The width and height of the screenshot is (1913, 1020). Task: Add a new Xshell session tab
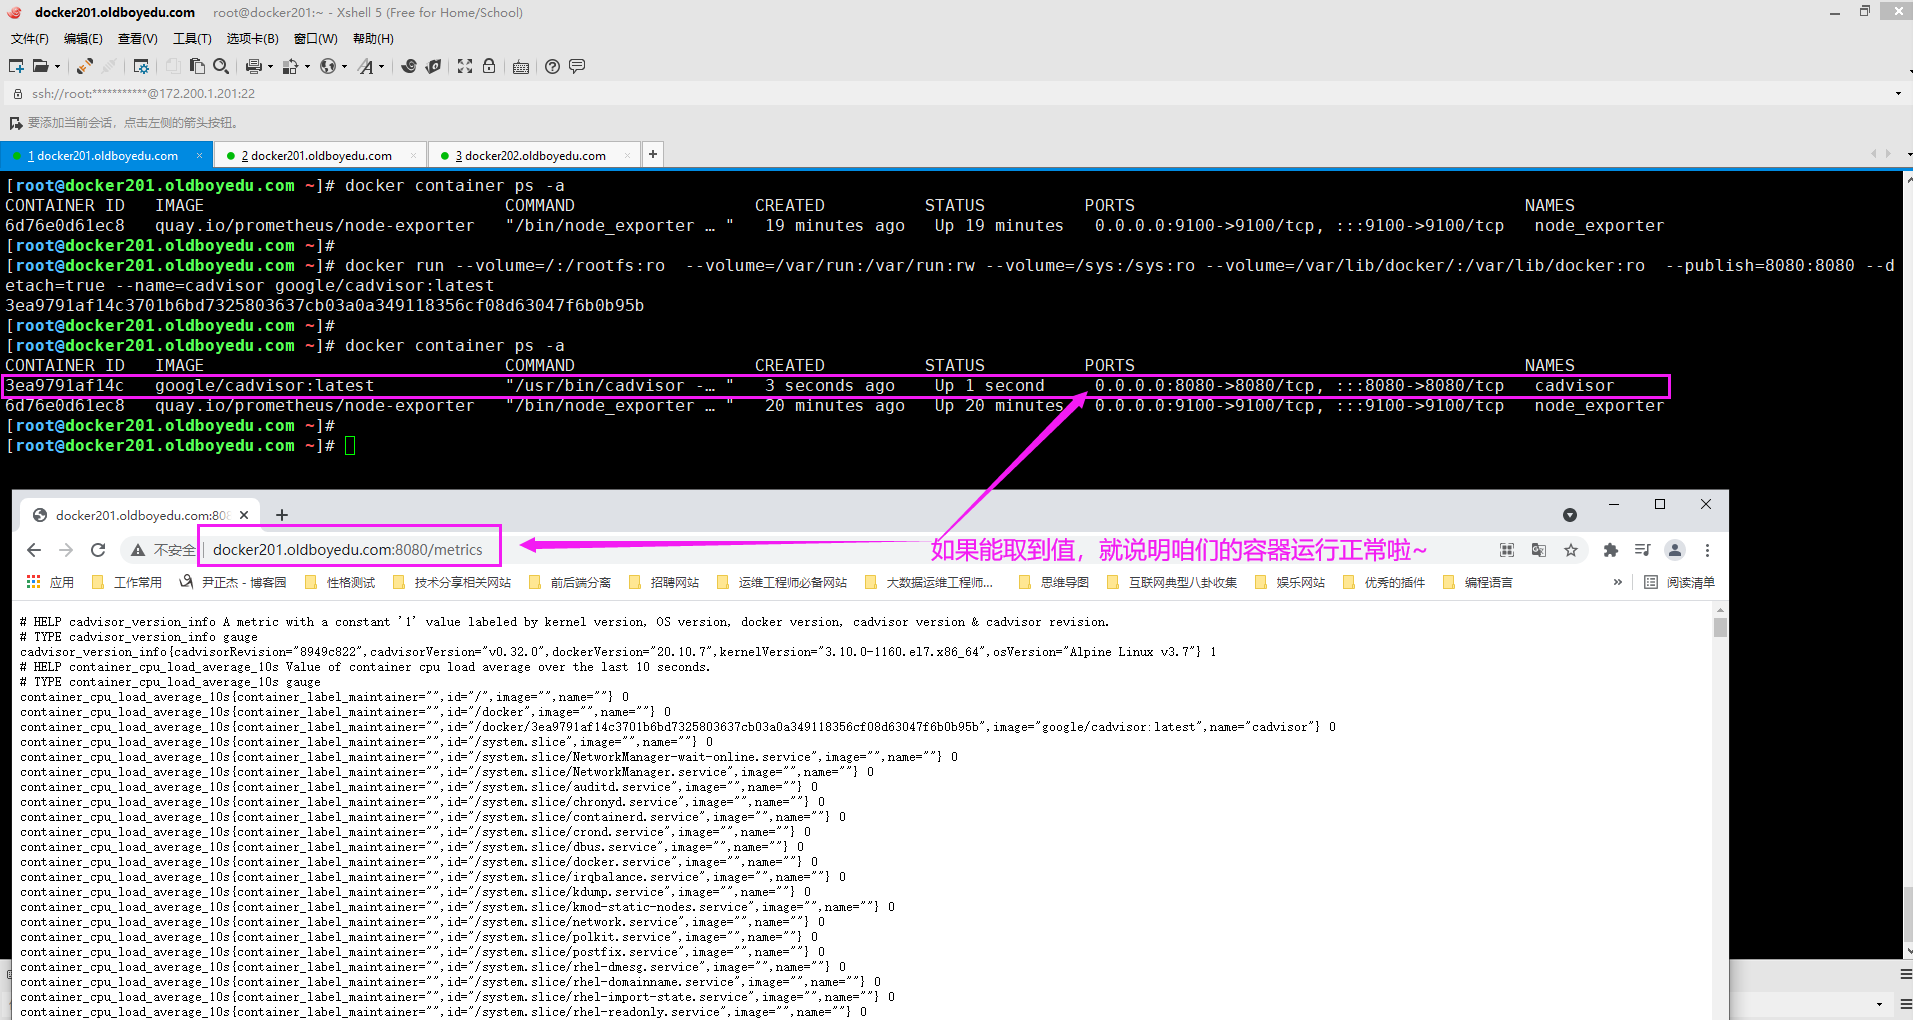[653, 154]
